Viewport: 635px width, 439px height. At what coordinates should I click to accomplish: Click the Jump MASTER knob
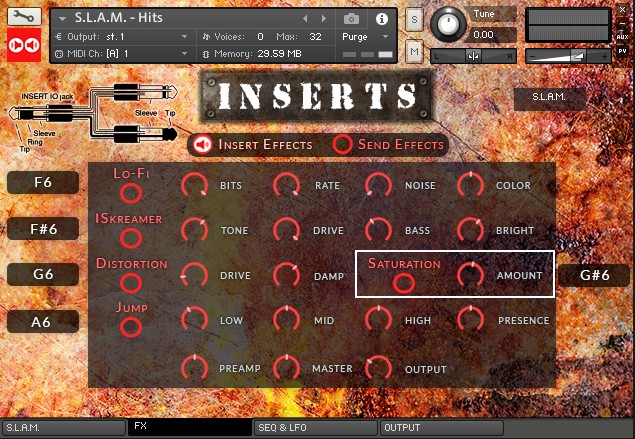tap(286, 369)
